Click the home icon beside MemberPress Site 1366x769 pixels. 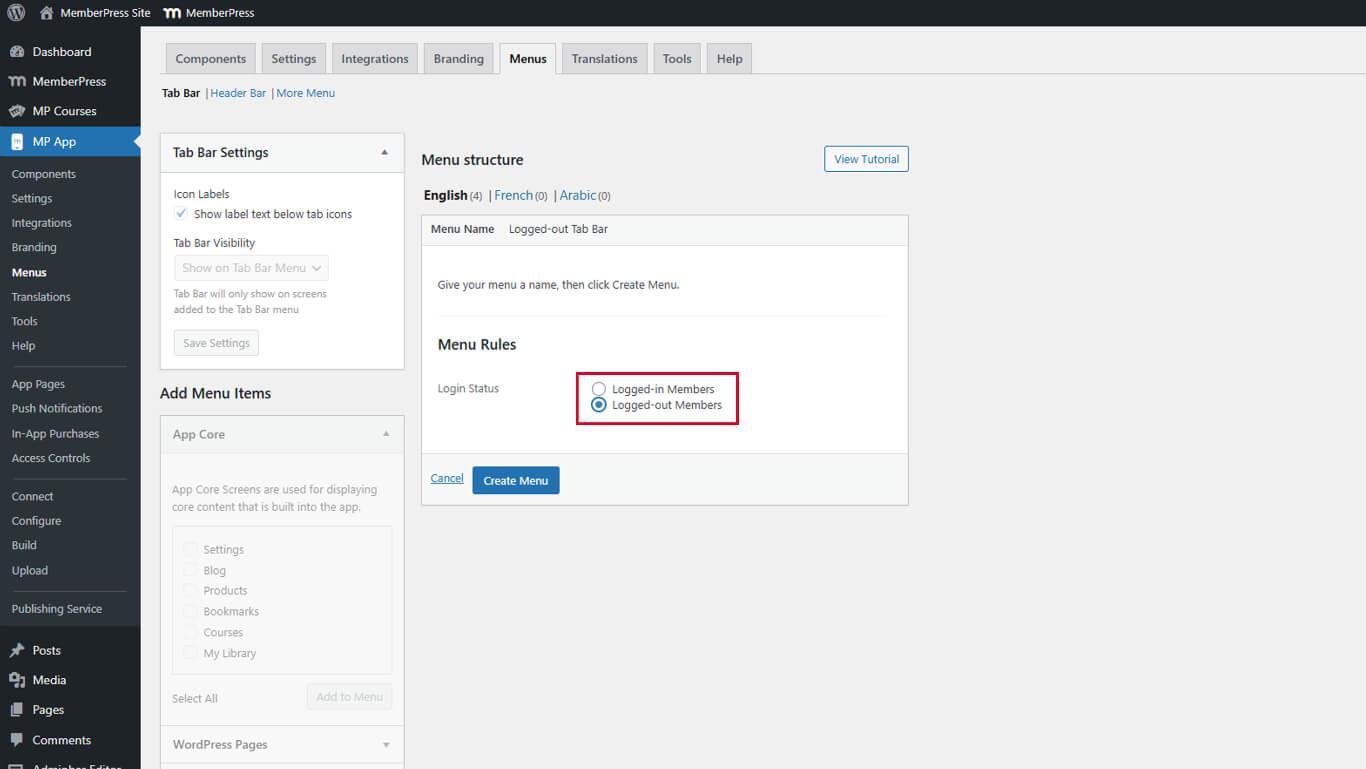pos(46,13)
